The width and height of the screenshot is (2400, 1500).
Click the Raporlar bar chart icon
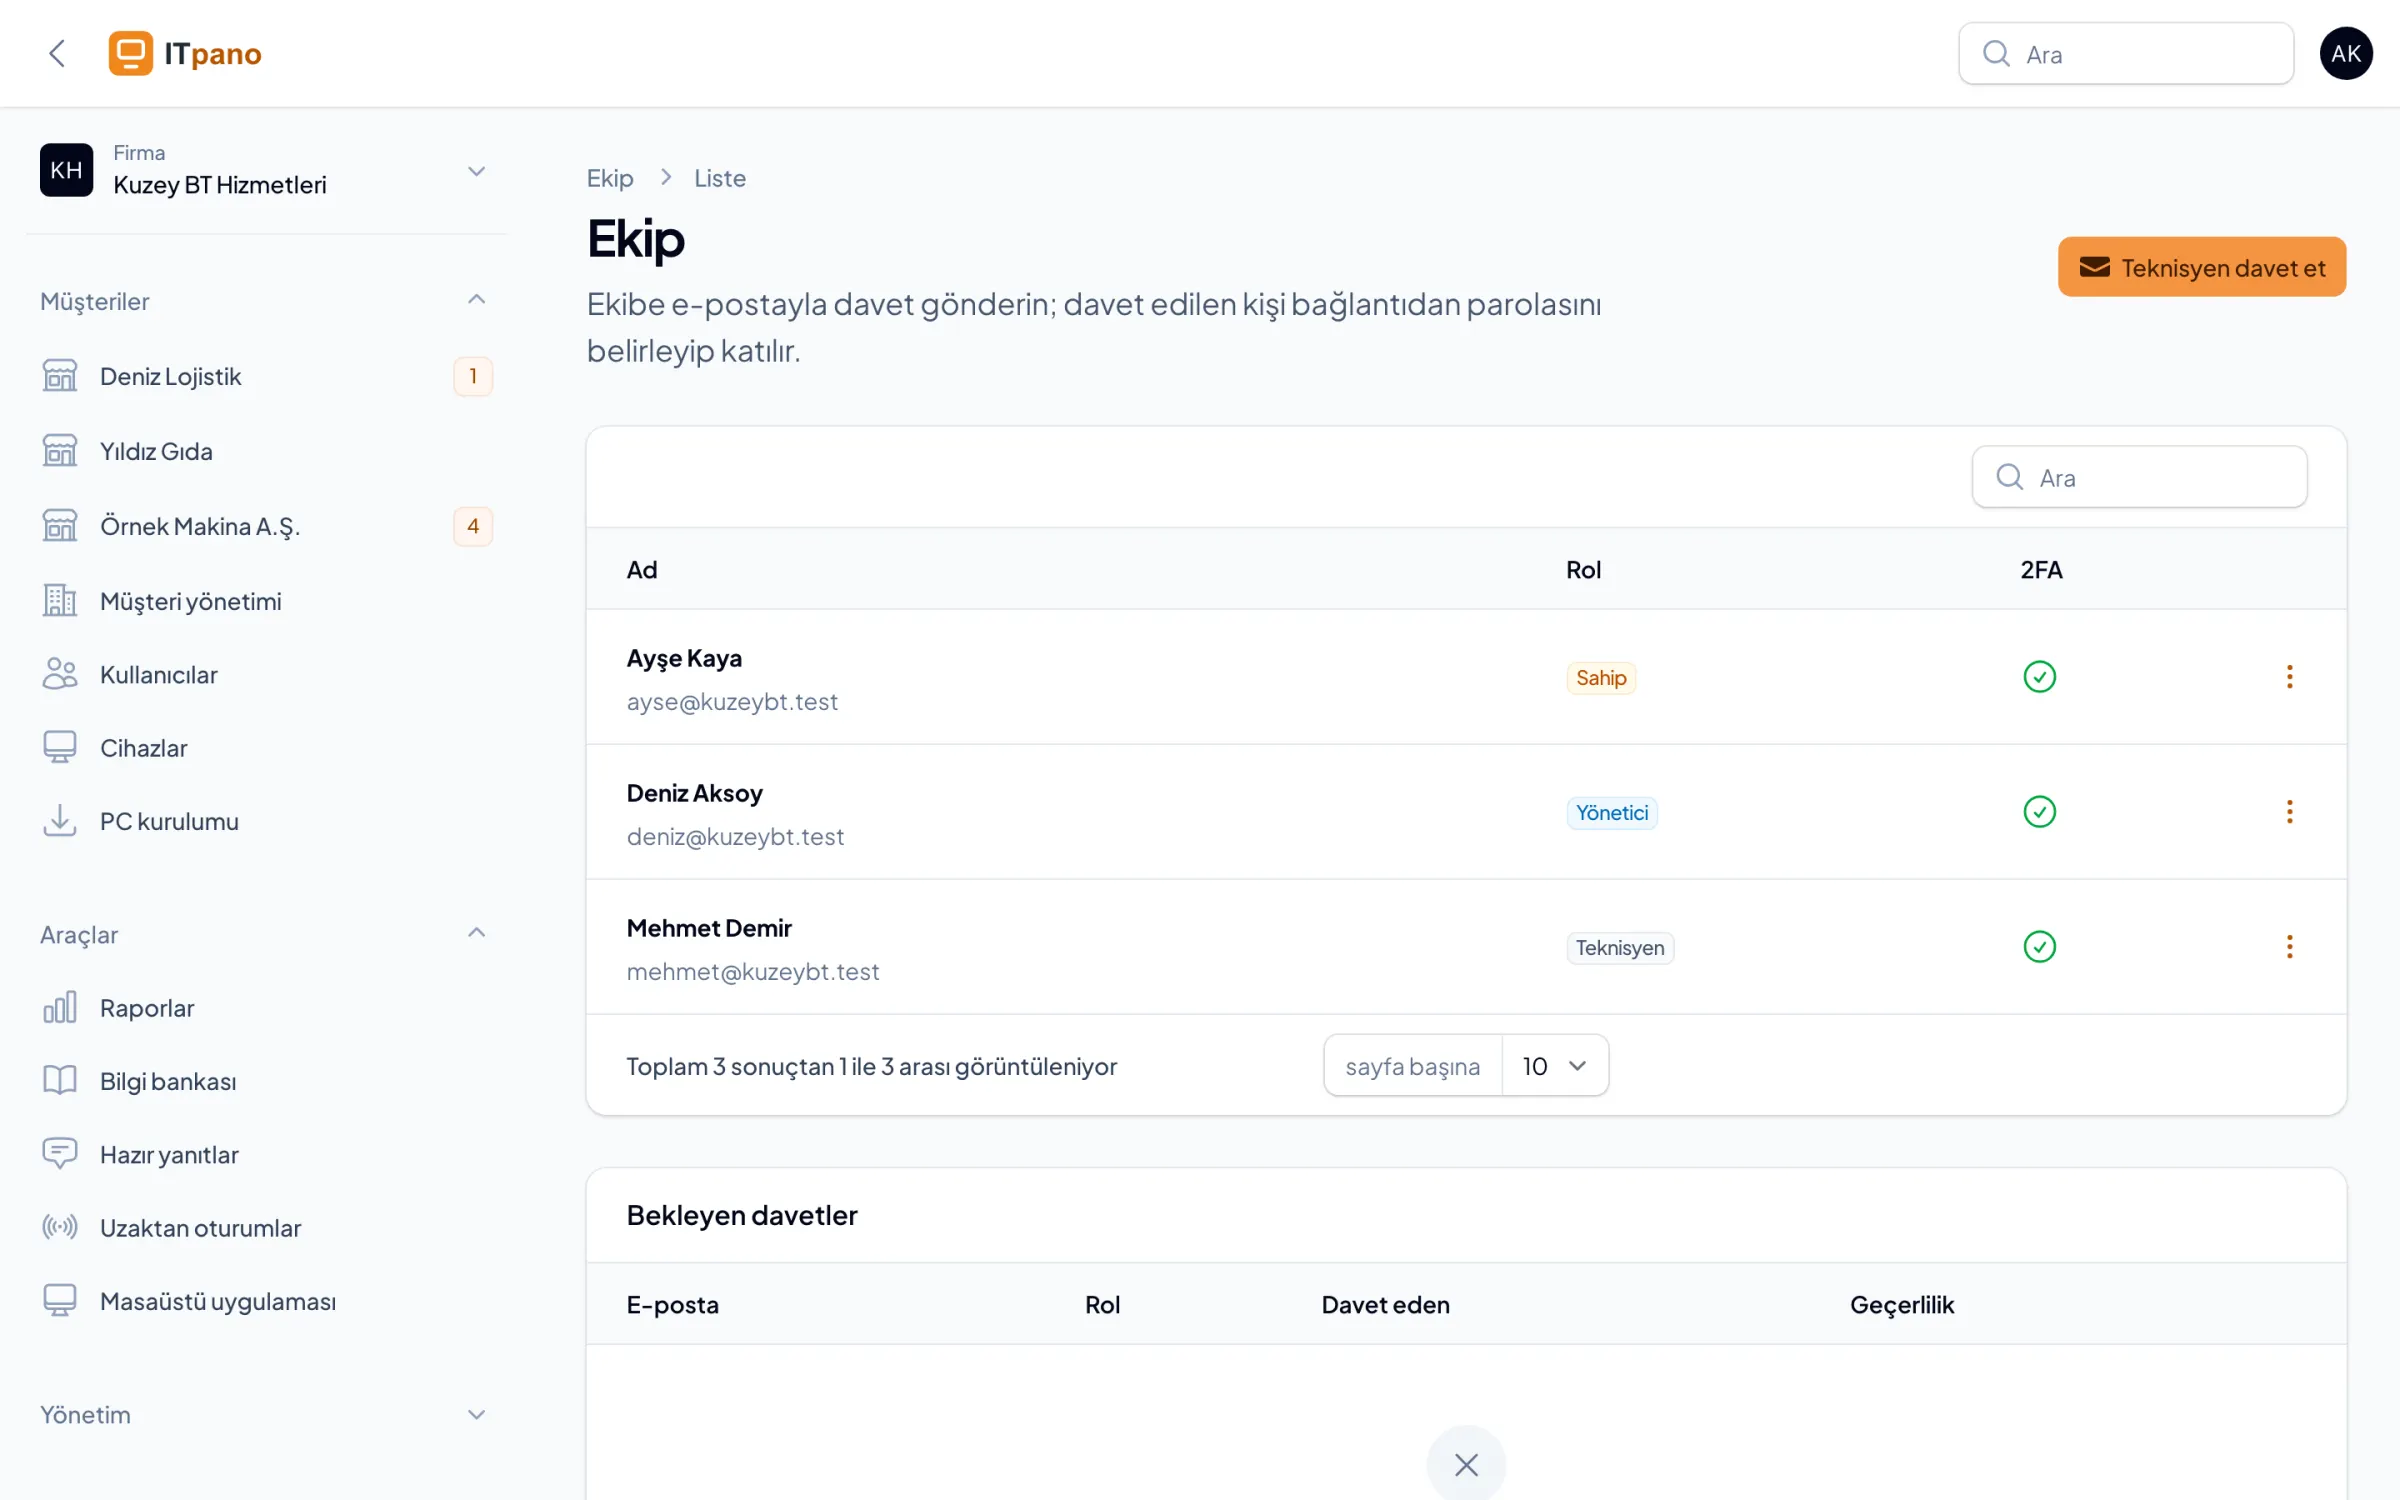tap(60, 1008)
